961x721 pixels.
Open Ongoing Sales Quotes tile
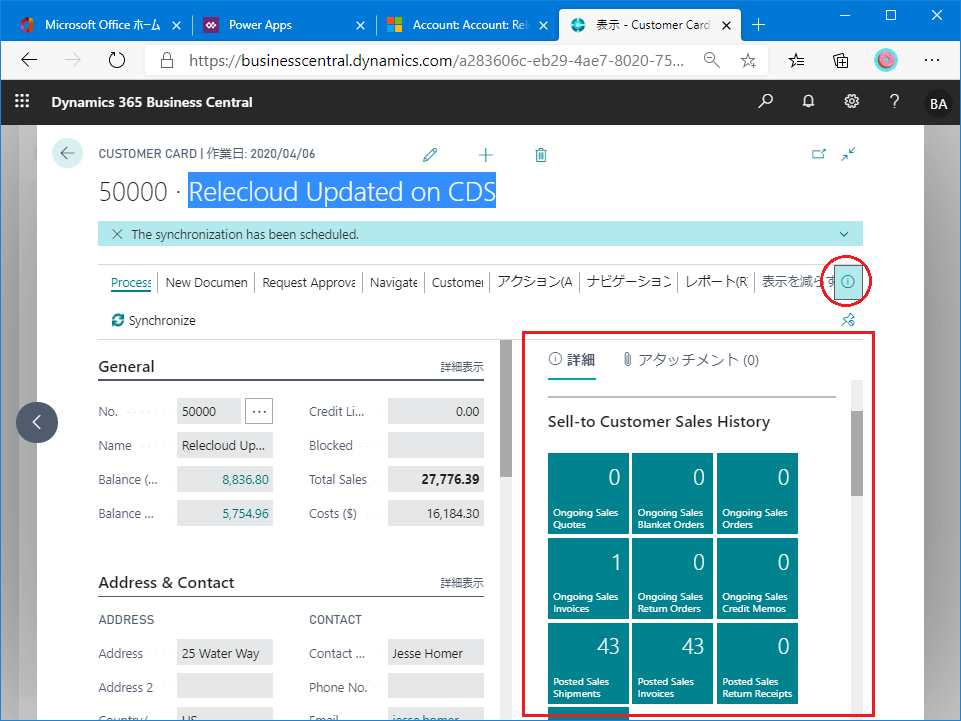[588, 494]
